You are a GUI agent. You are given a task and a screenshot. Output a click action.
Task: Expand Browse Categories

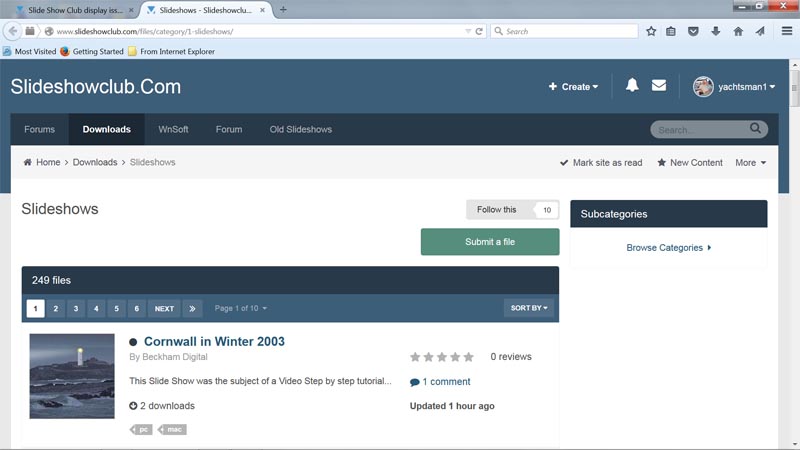(x=668, y=248)
